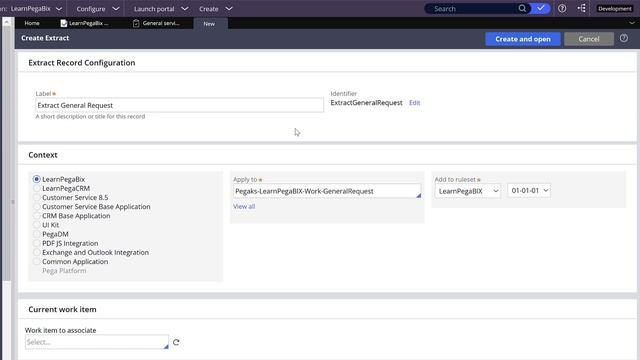This screenshot has height=360, width=640.
Task: Click the Development environment badge
Action: click(615, 9)
